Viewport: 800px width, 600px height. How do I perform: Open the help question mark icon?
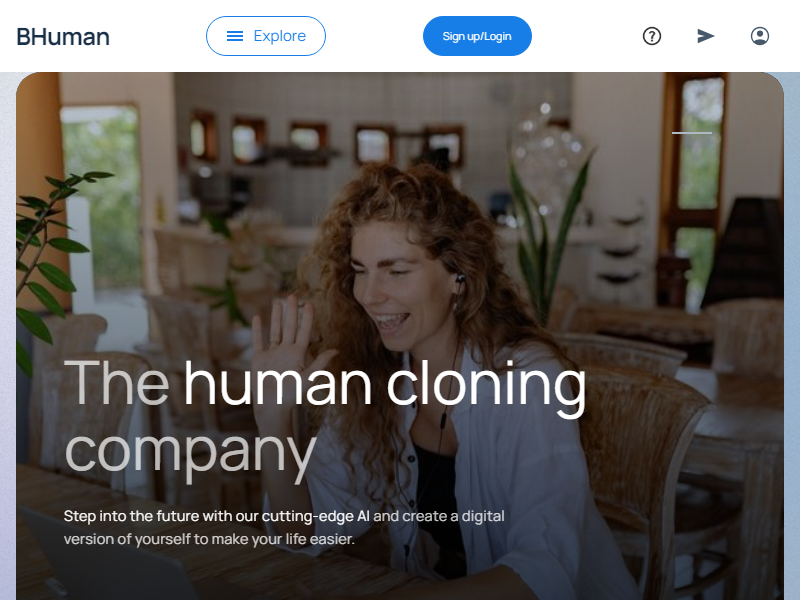point(652,36)
